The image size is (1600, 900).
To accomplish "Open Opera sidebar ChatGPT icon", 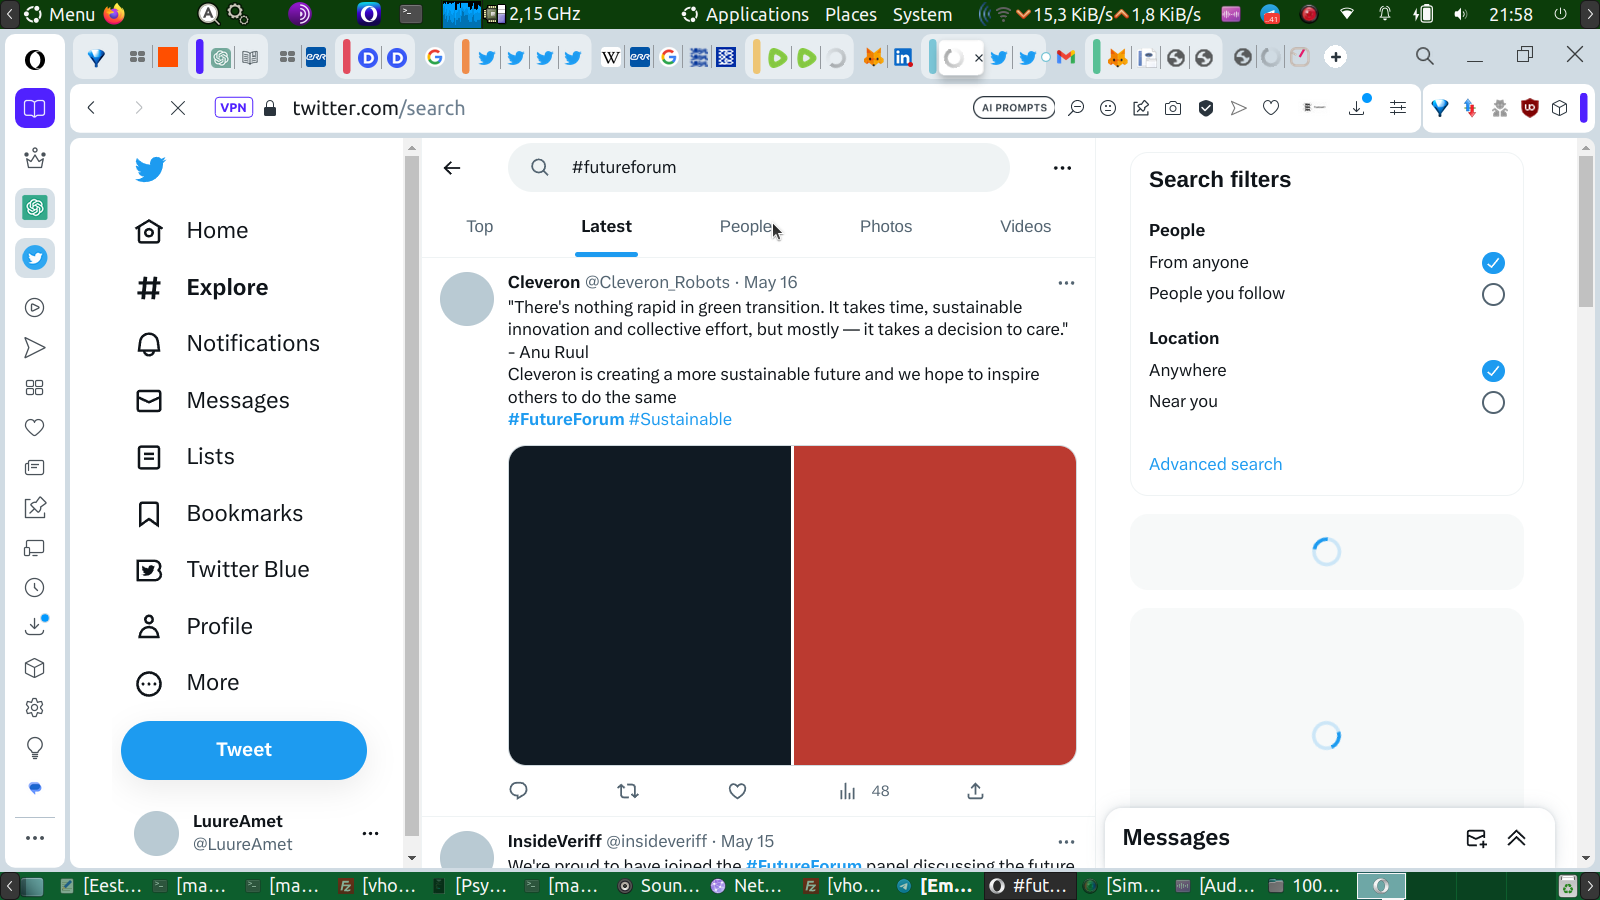I will [x=35, y=208].
